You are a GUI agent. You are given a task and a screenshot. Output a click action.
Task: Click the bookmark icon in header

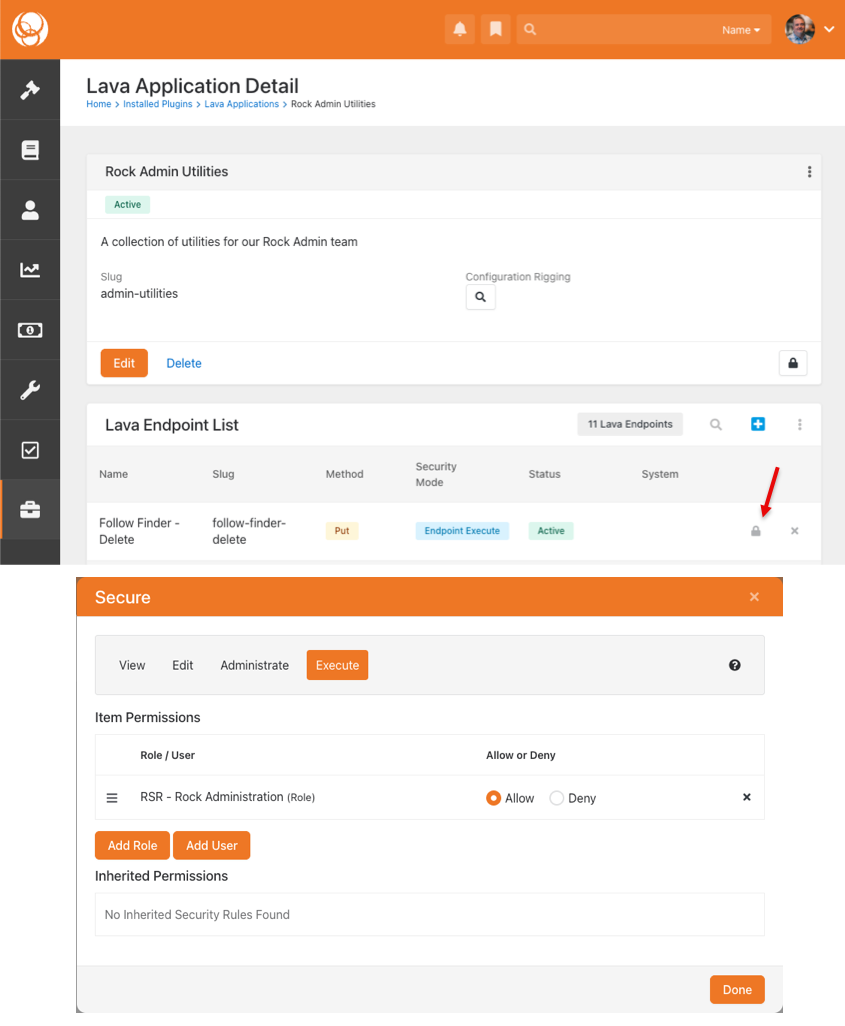tap(495, 30)
